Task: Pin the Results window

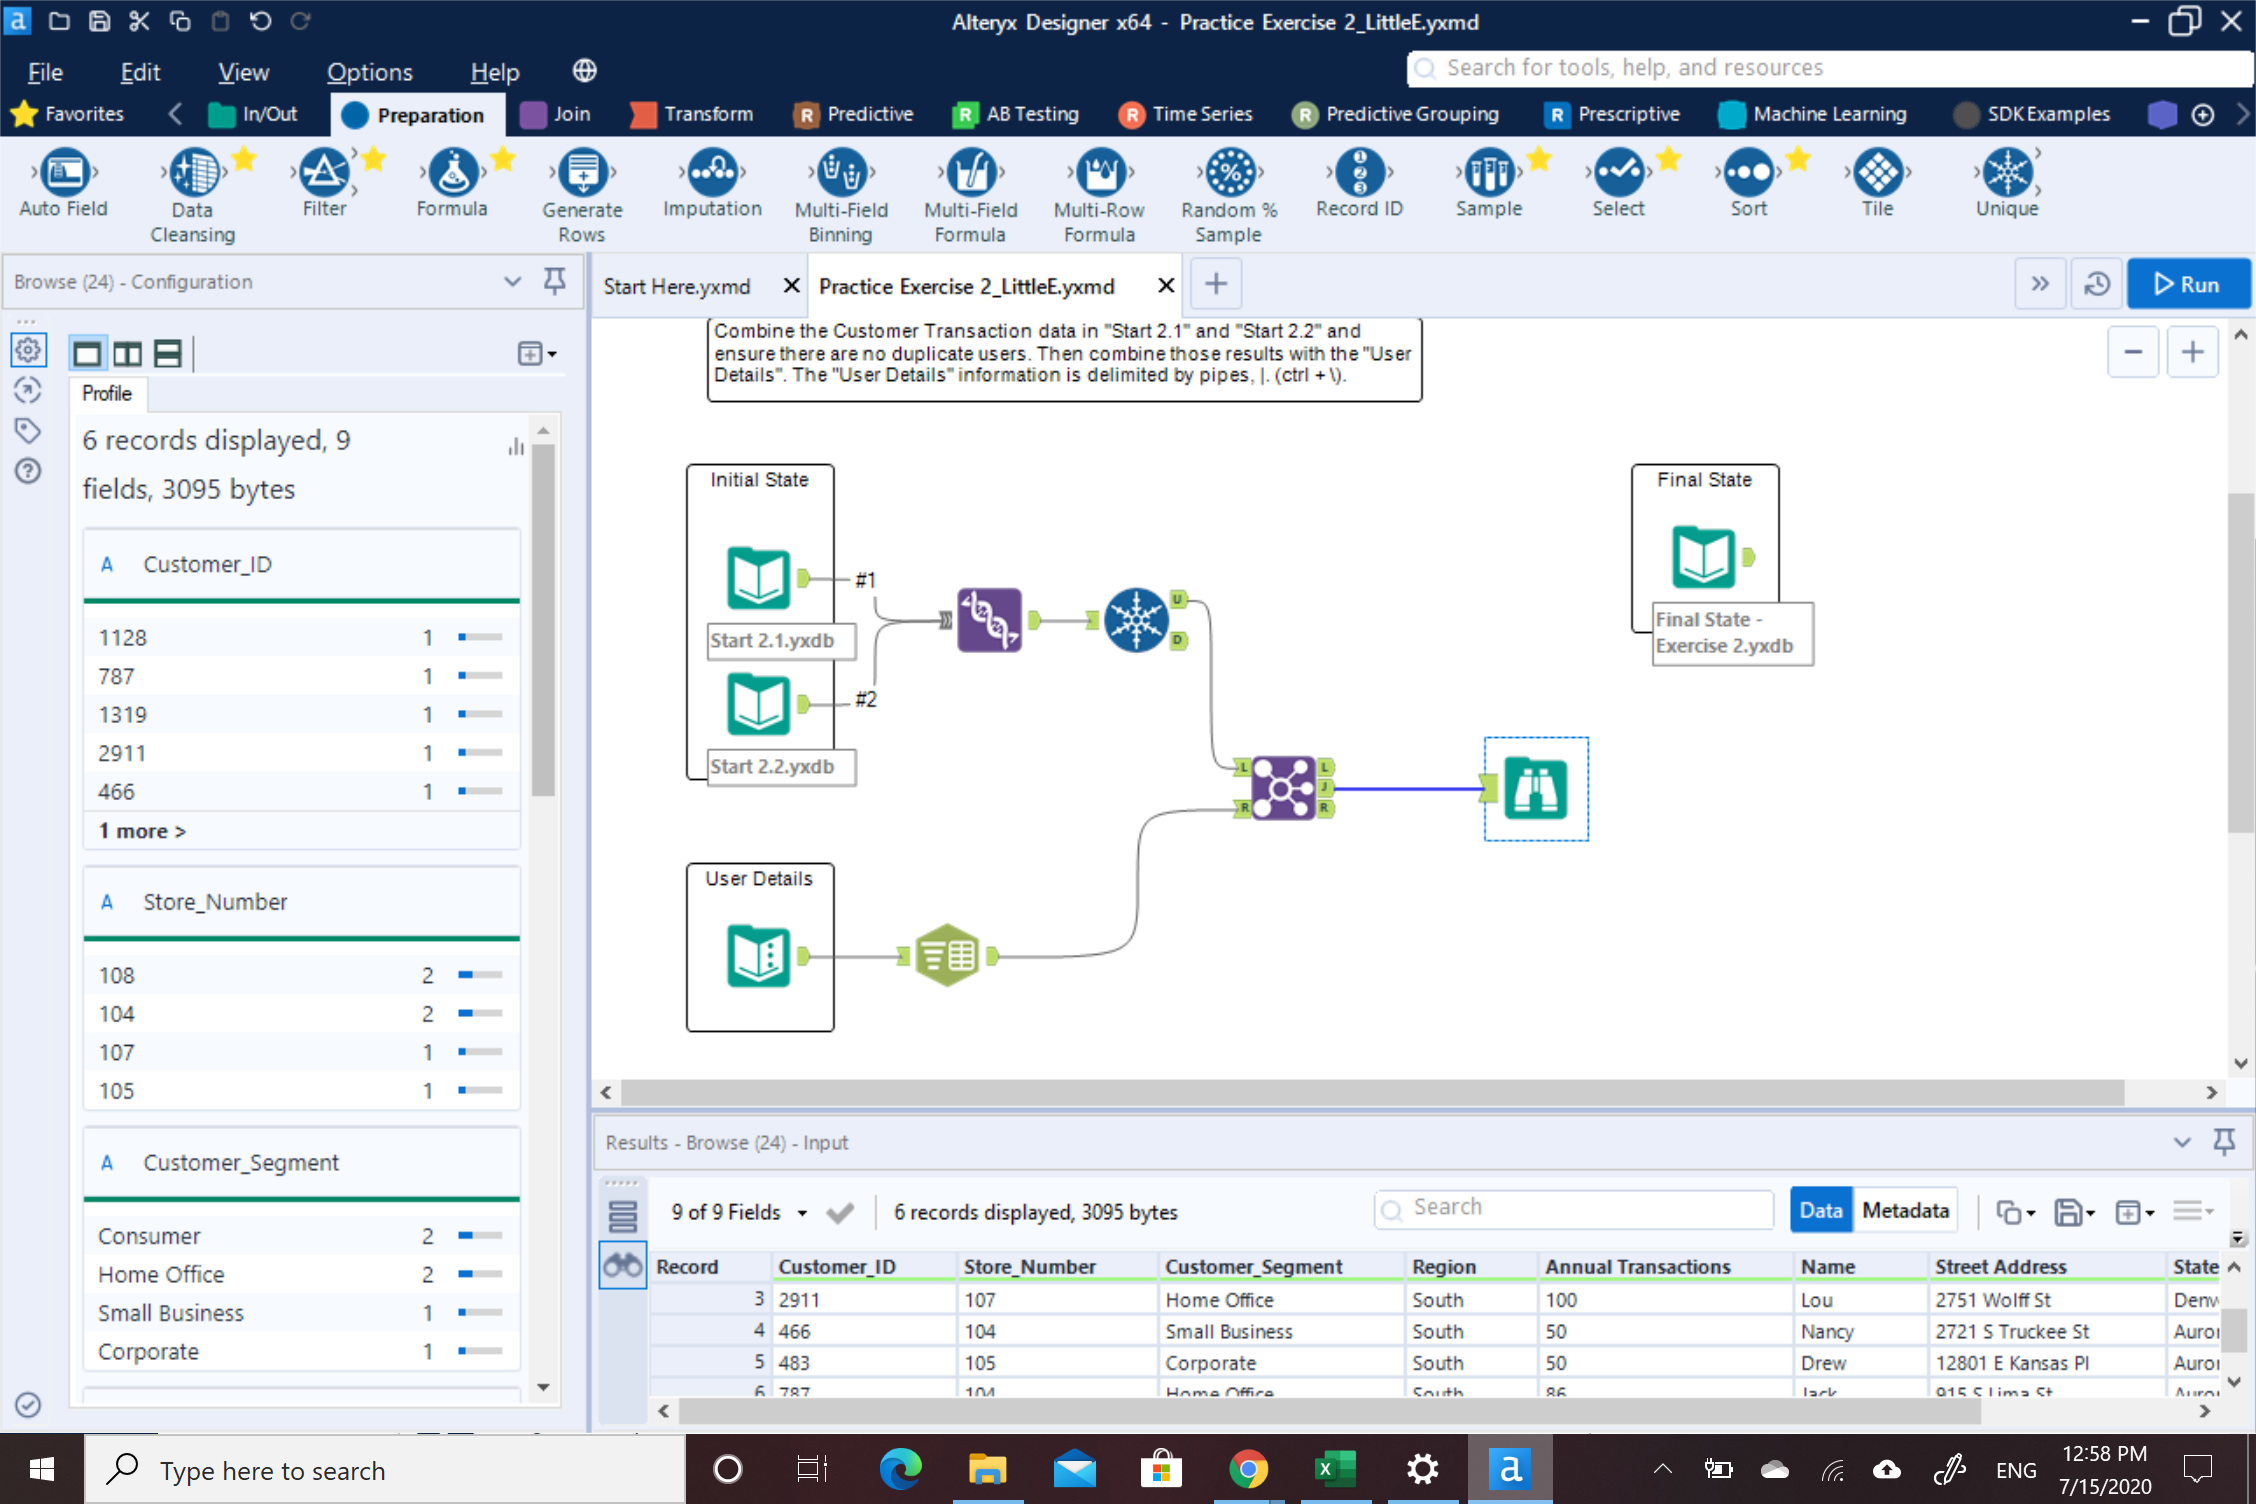Action: [x=2224, y=1141]
